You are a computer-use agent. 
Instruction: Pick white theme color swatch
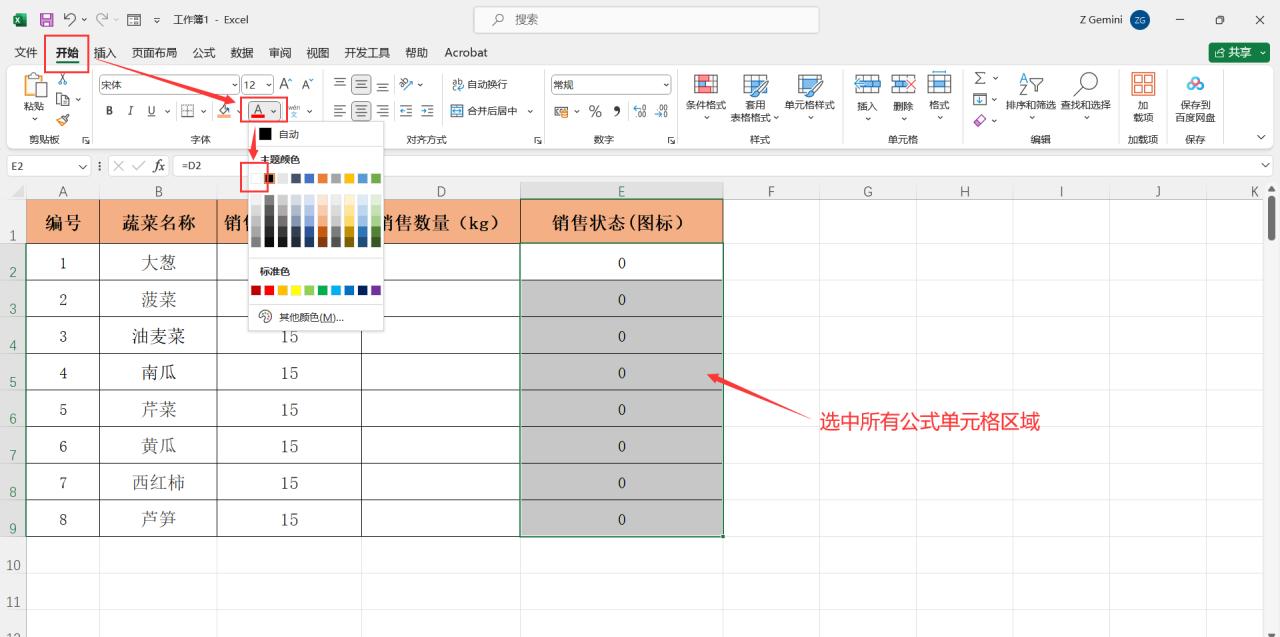(x=256, y=178)
